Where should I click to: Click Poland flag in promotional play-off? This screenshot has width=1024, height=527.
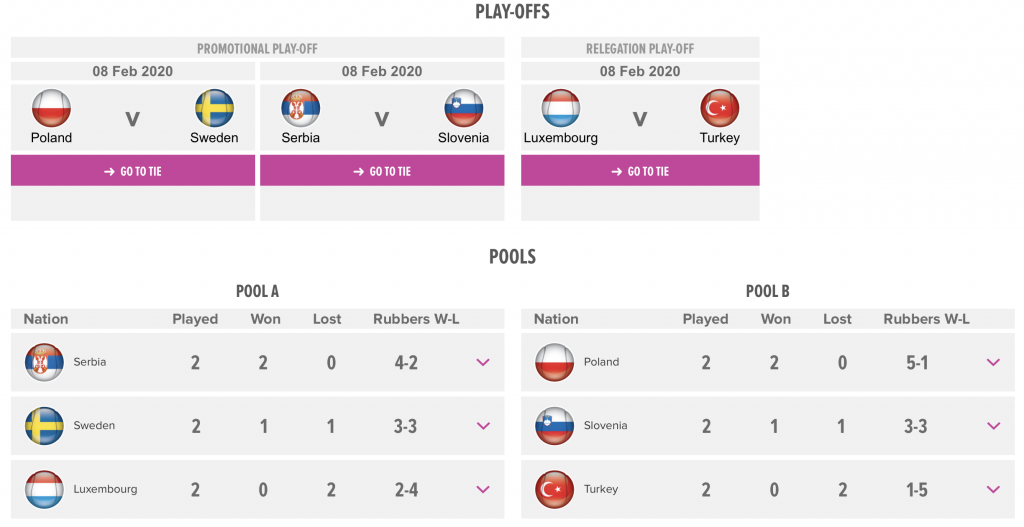click(x=51, y=108)
